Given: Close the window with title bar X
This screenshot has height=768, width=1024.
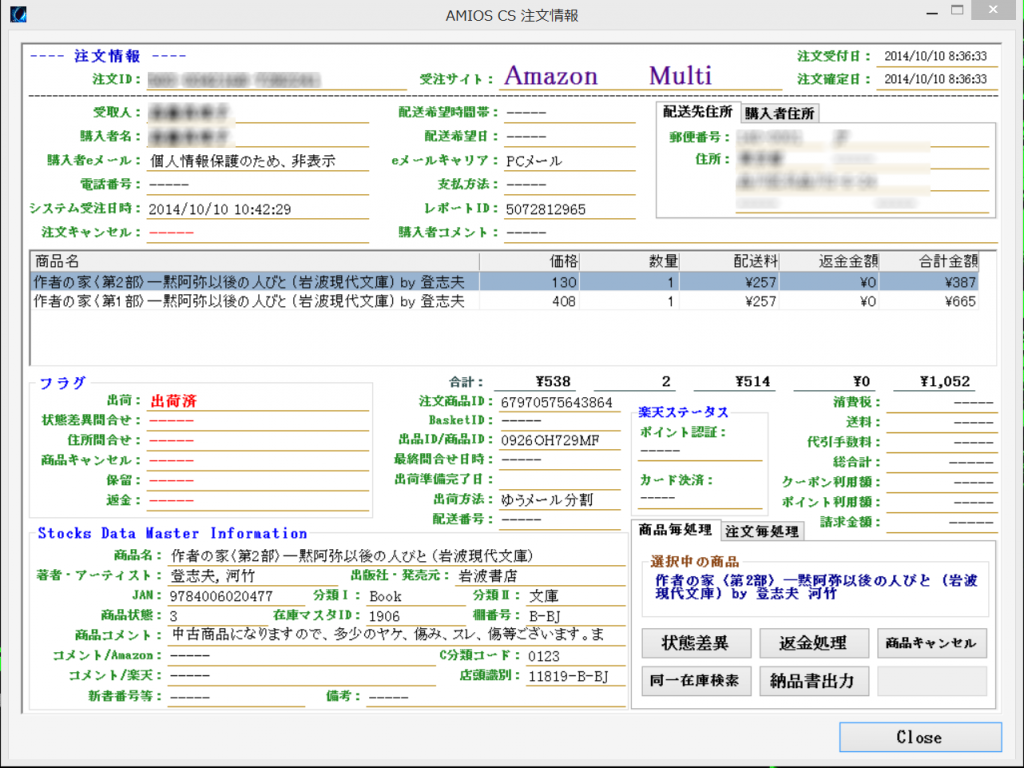Looking at the screenshot, I should (x=993, y=10).
